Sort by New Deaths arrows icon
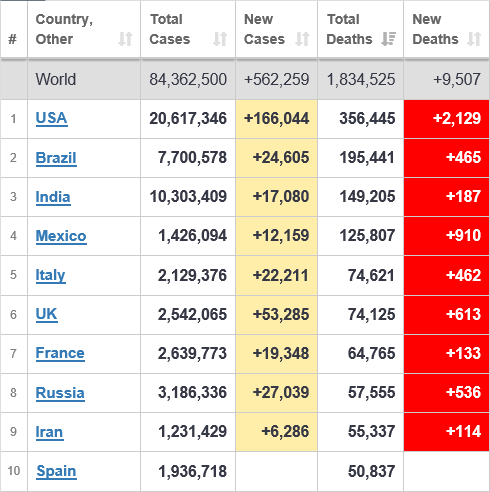The image size is (490, 492). (474, 39)
